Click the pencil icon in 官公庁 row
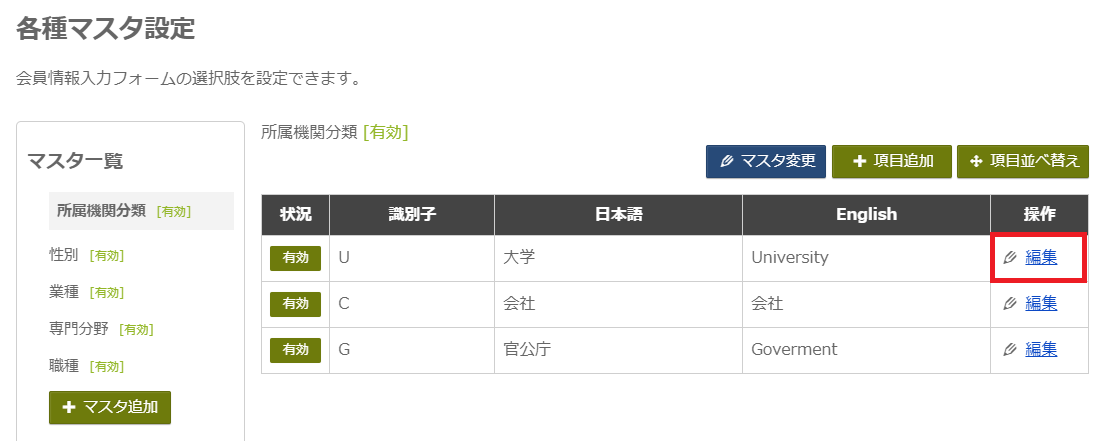This screenshot has width=1112, height=441. (1011, 350)
